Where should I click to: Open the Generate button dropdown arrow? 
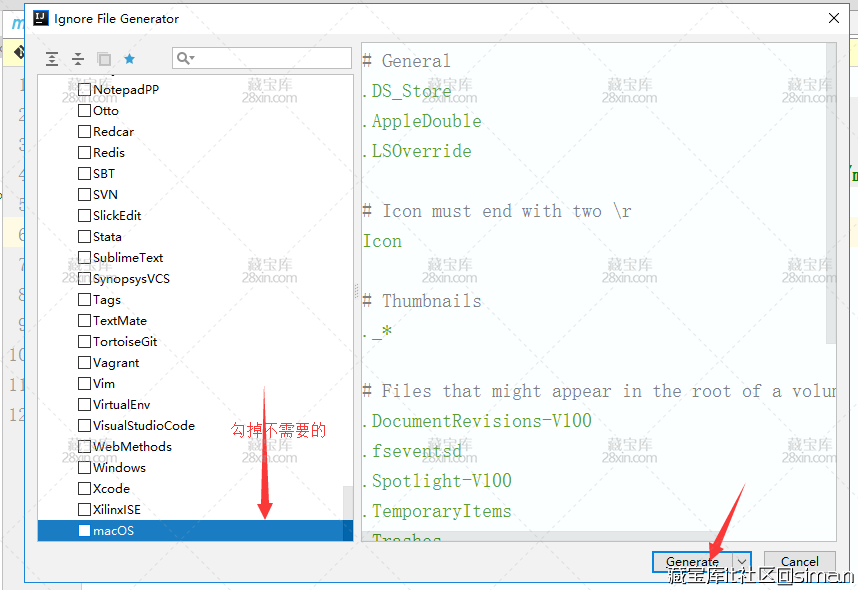coord(742,562)
